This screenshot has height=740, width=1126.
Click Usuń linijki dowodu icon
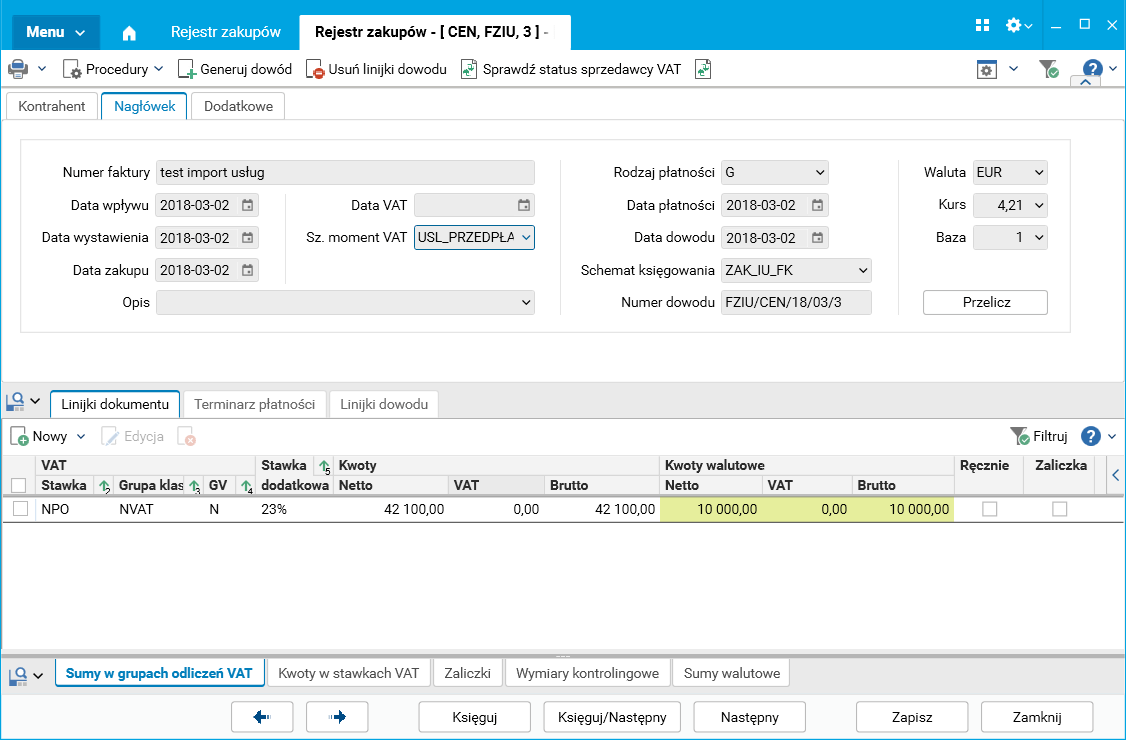[315, 70]
